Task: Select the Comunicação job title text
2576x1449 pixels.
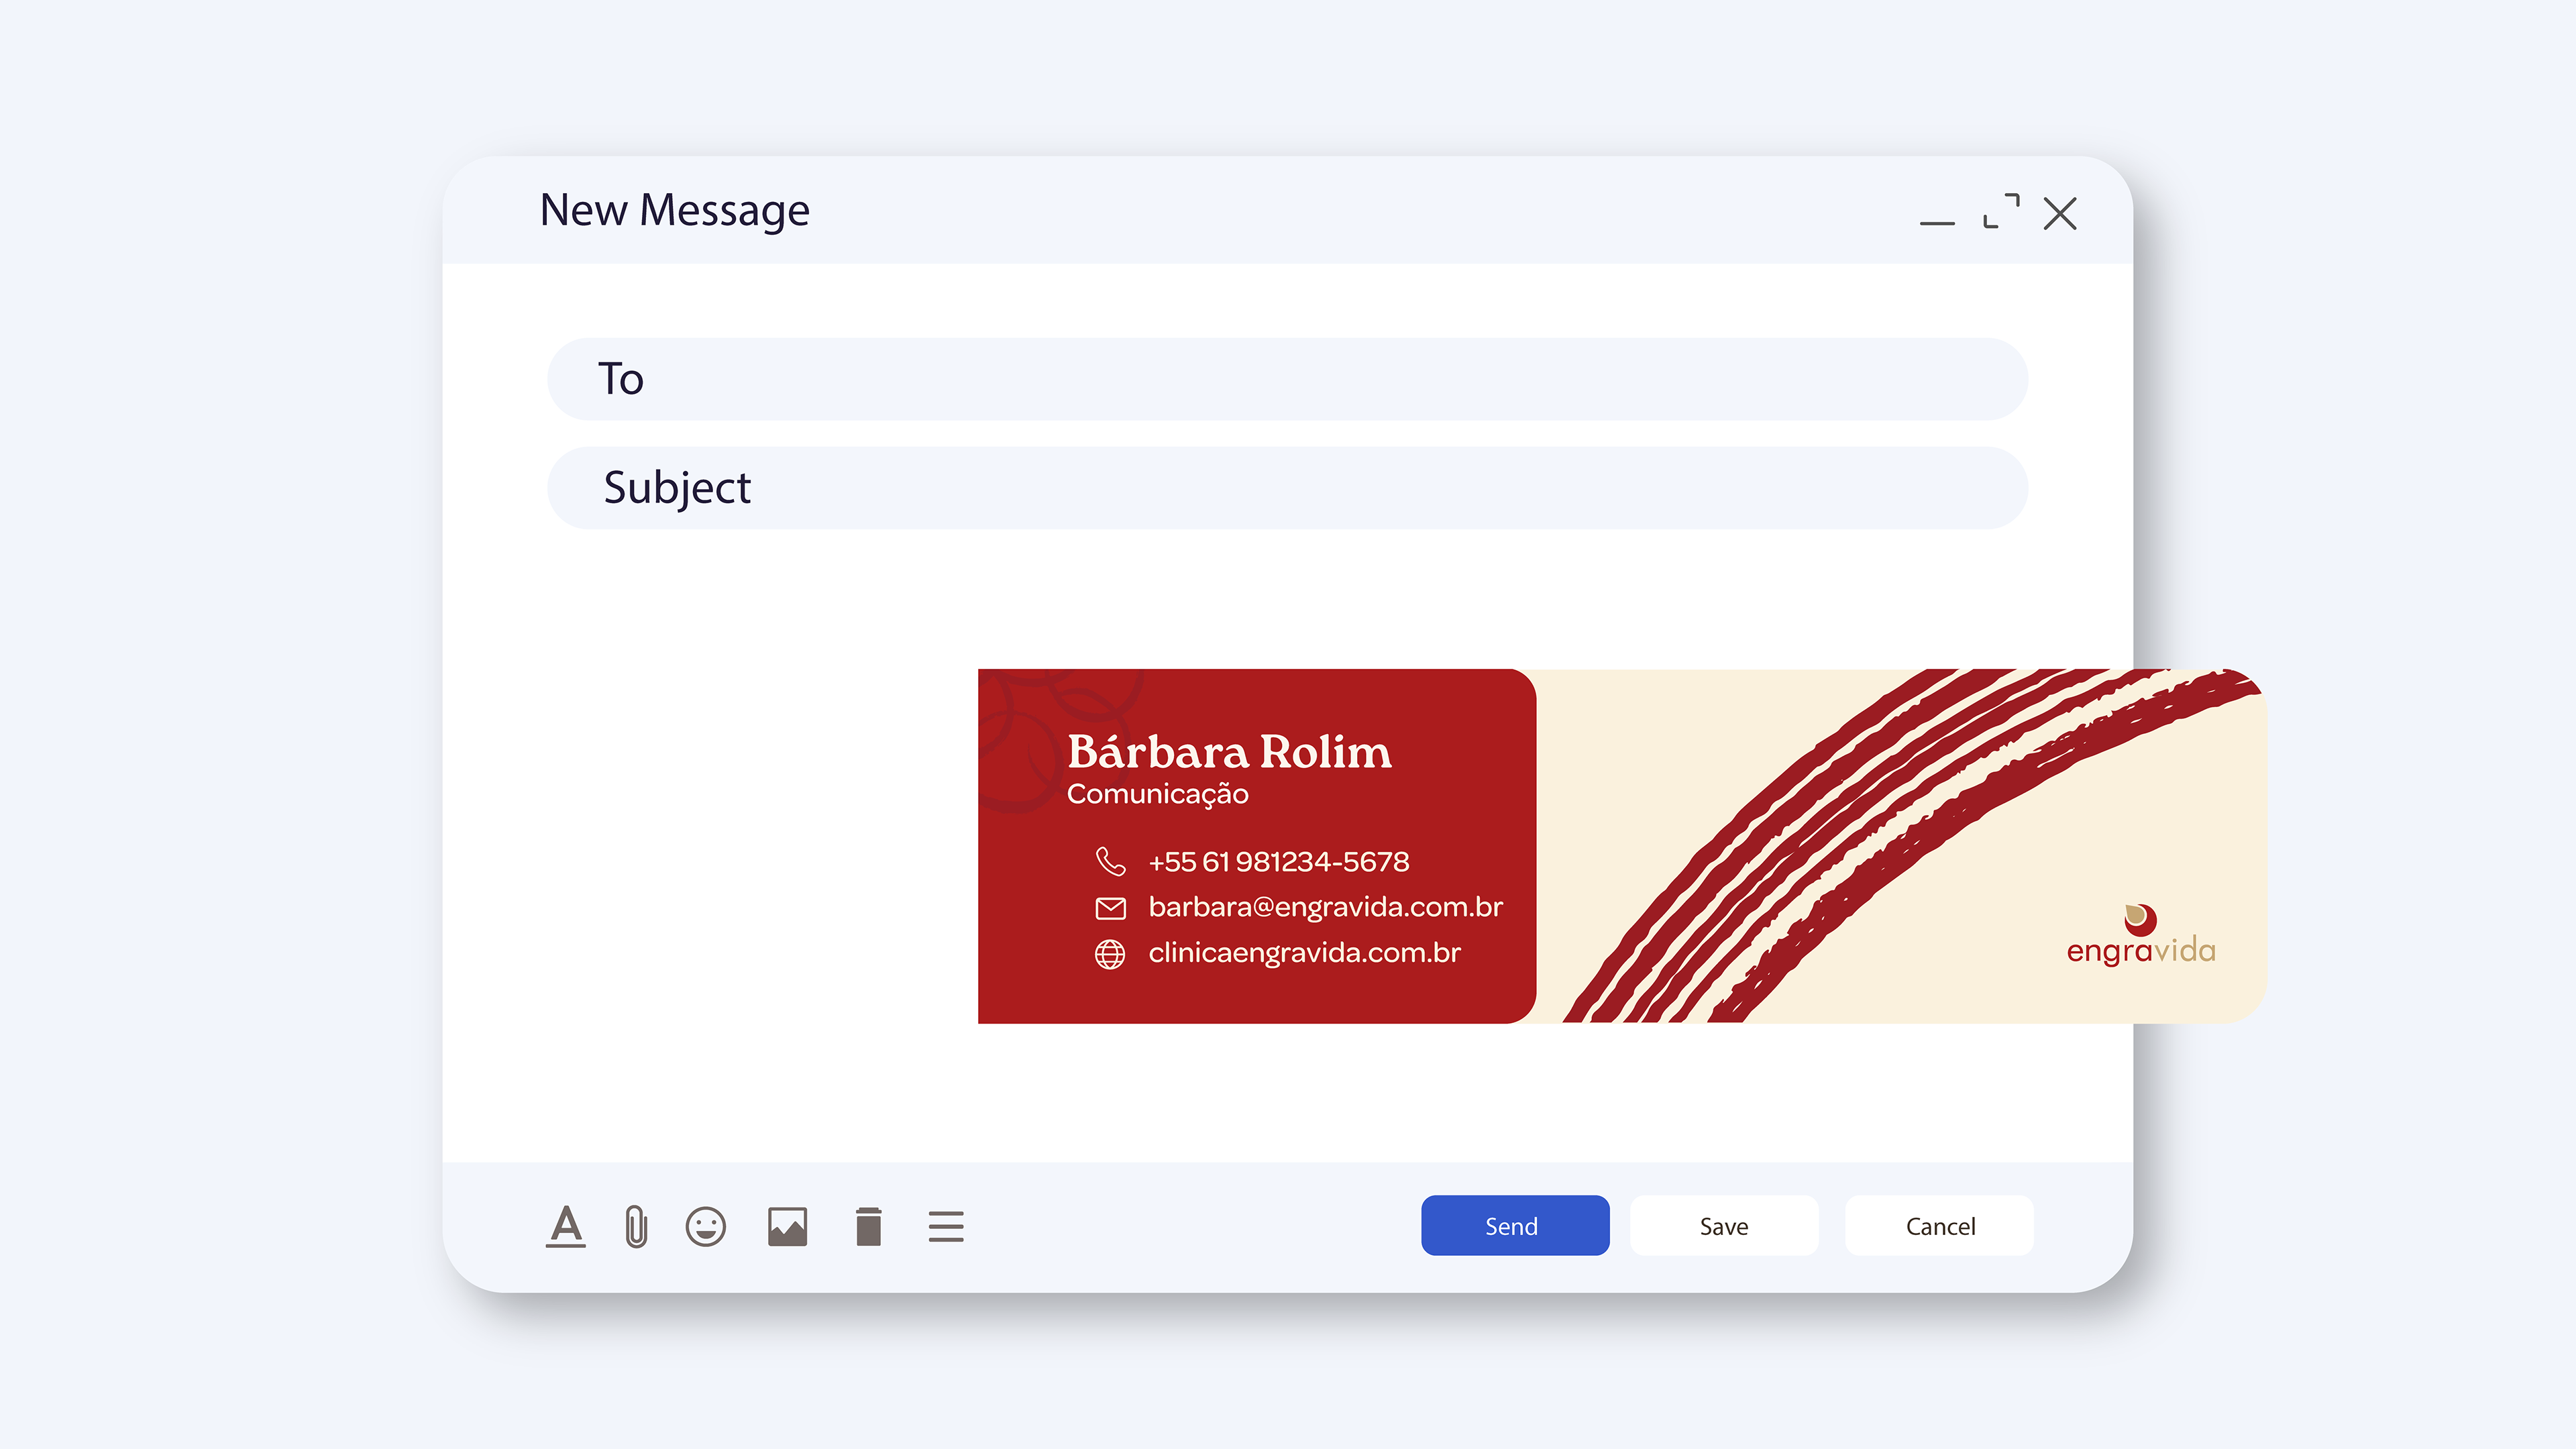Action: (x=1157, y=795)
